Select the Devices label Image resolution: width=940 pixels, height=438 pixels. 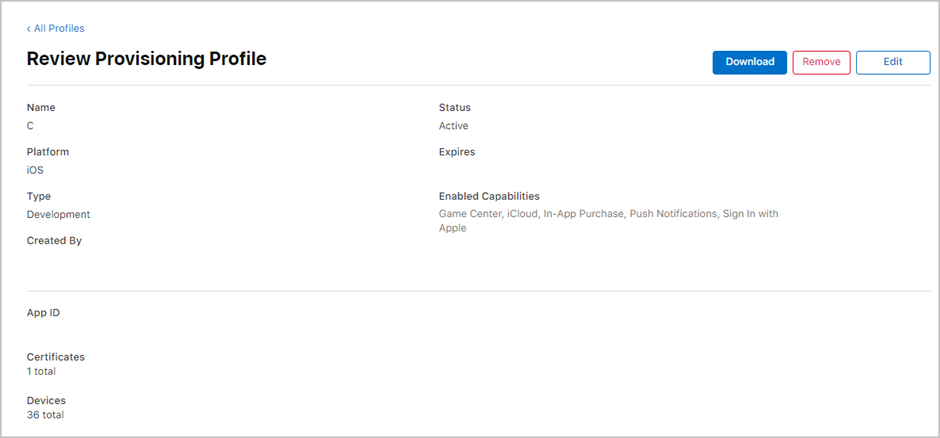tap(46, 401)
